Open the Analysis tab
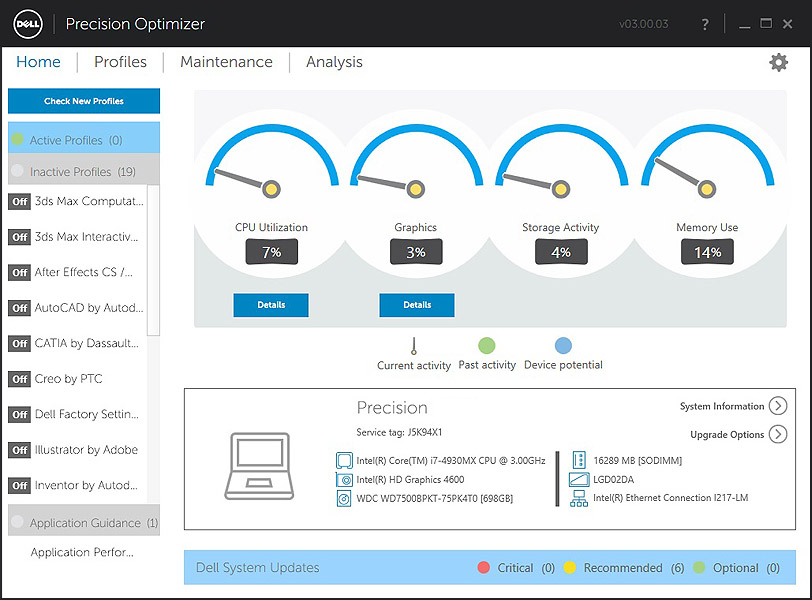Screen dimensions: 812x600 pyautogui.click(x=334, y=62)
